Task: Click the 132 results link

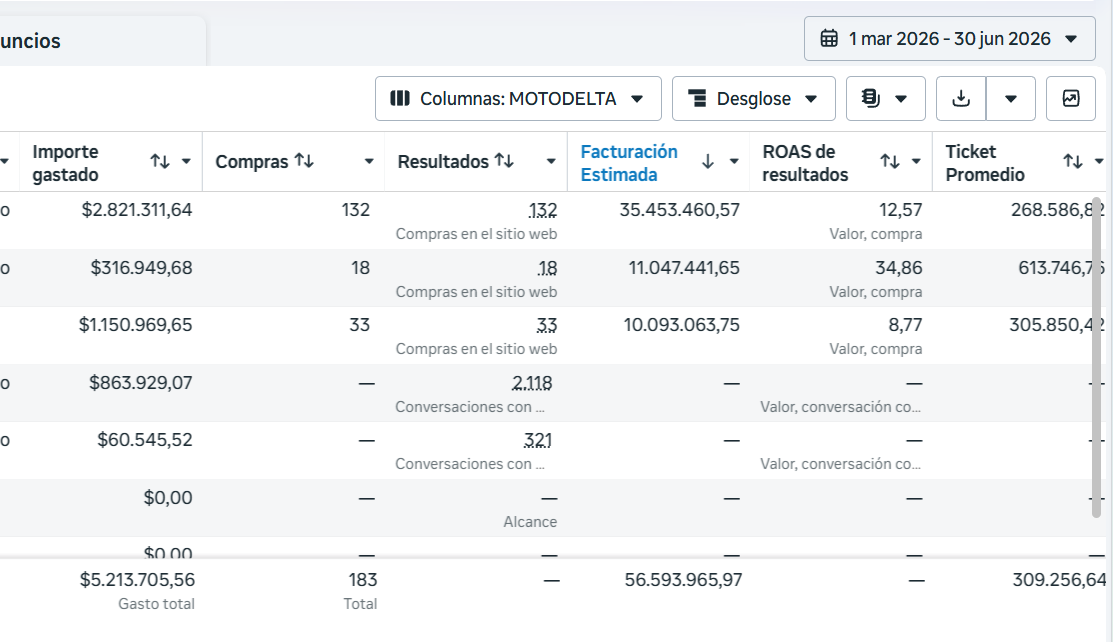Action: coord(543,210)
